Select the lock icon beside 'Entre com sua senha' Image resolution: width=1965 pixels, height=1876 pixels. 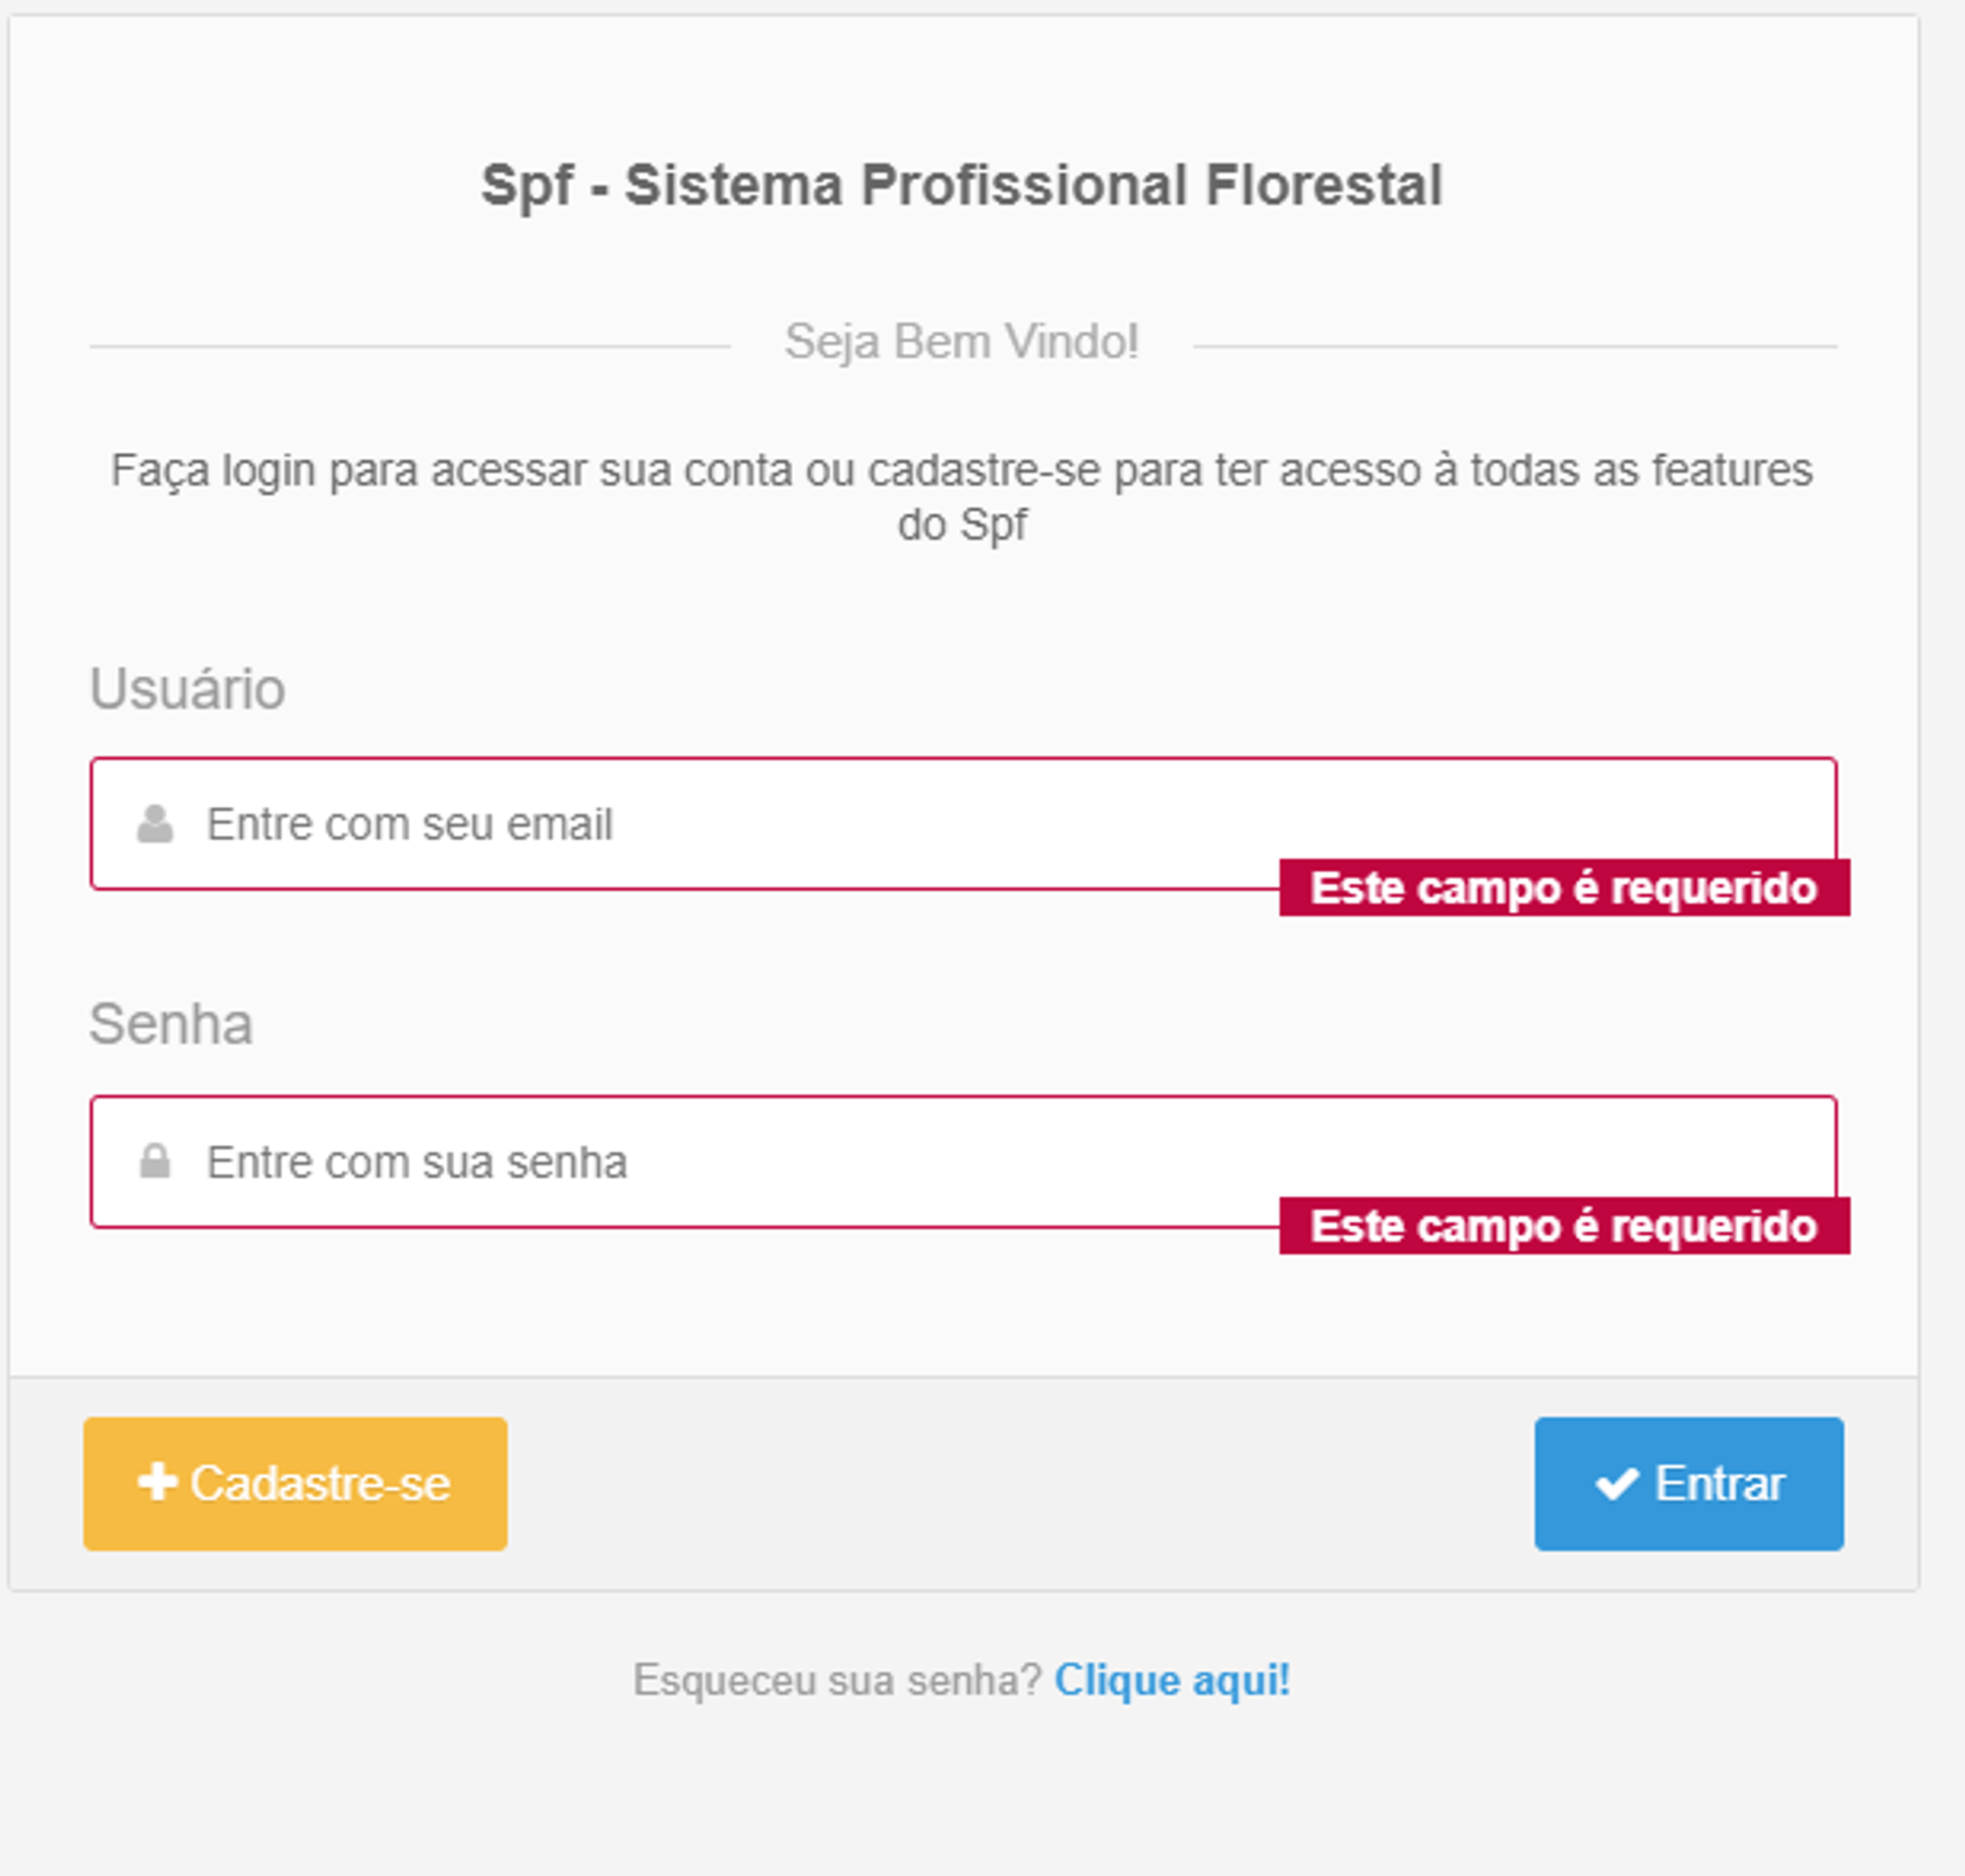tap(155, 1160)
